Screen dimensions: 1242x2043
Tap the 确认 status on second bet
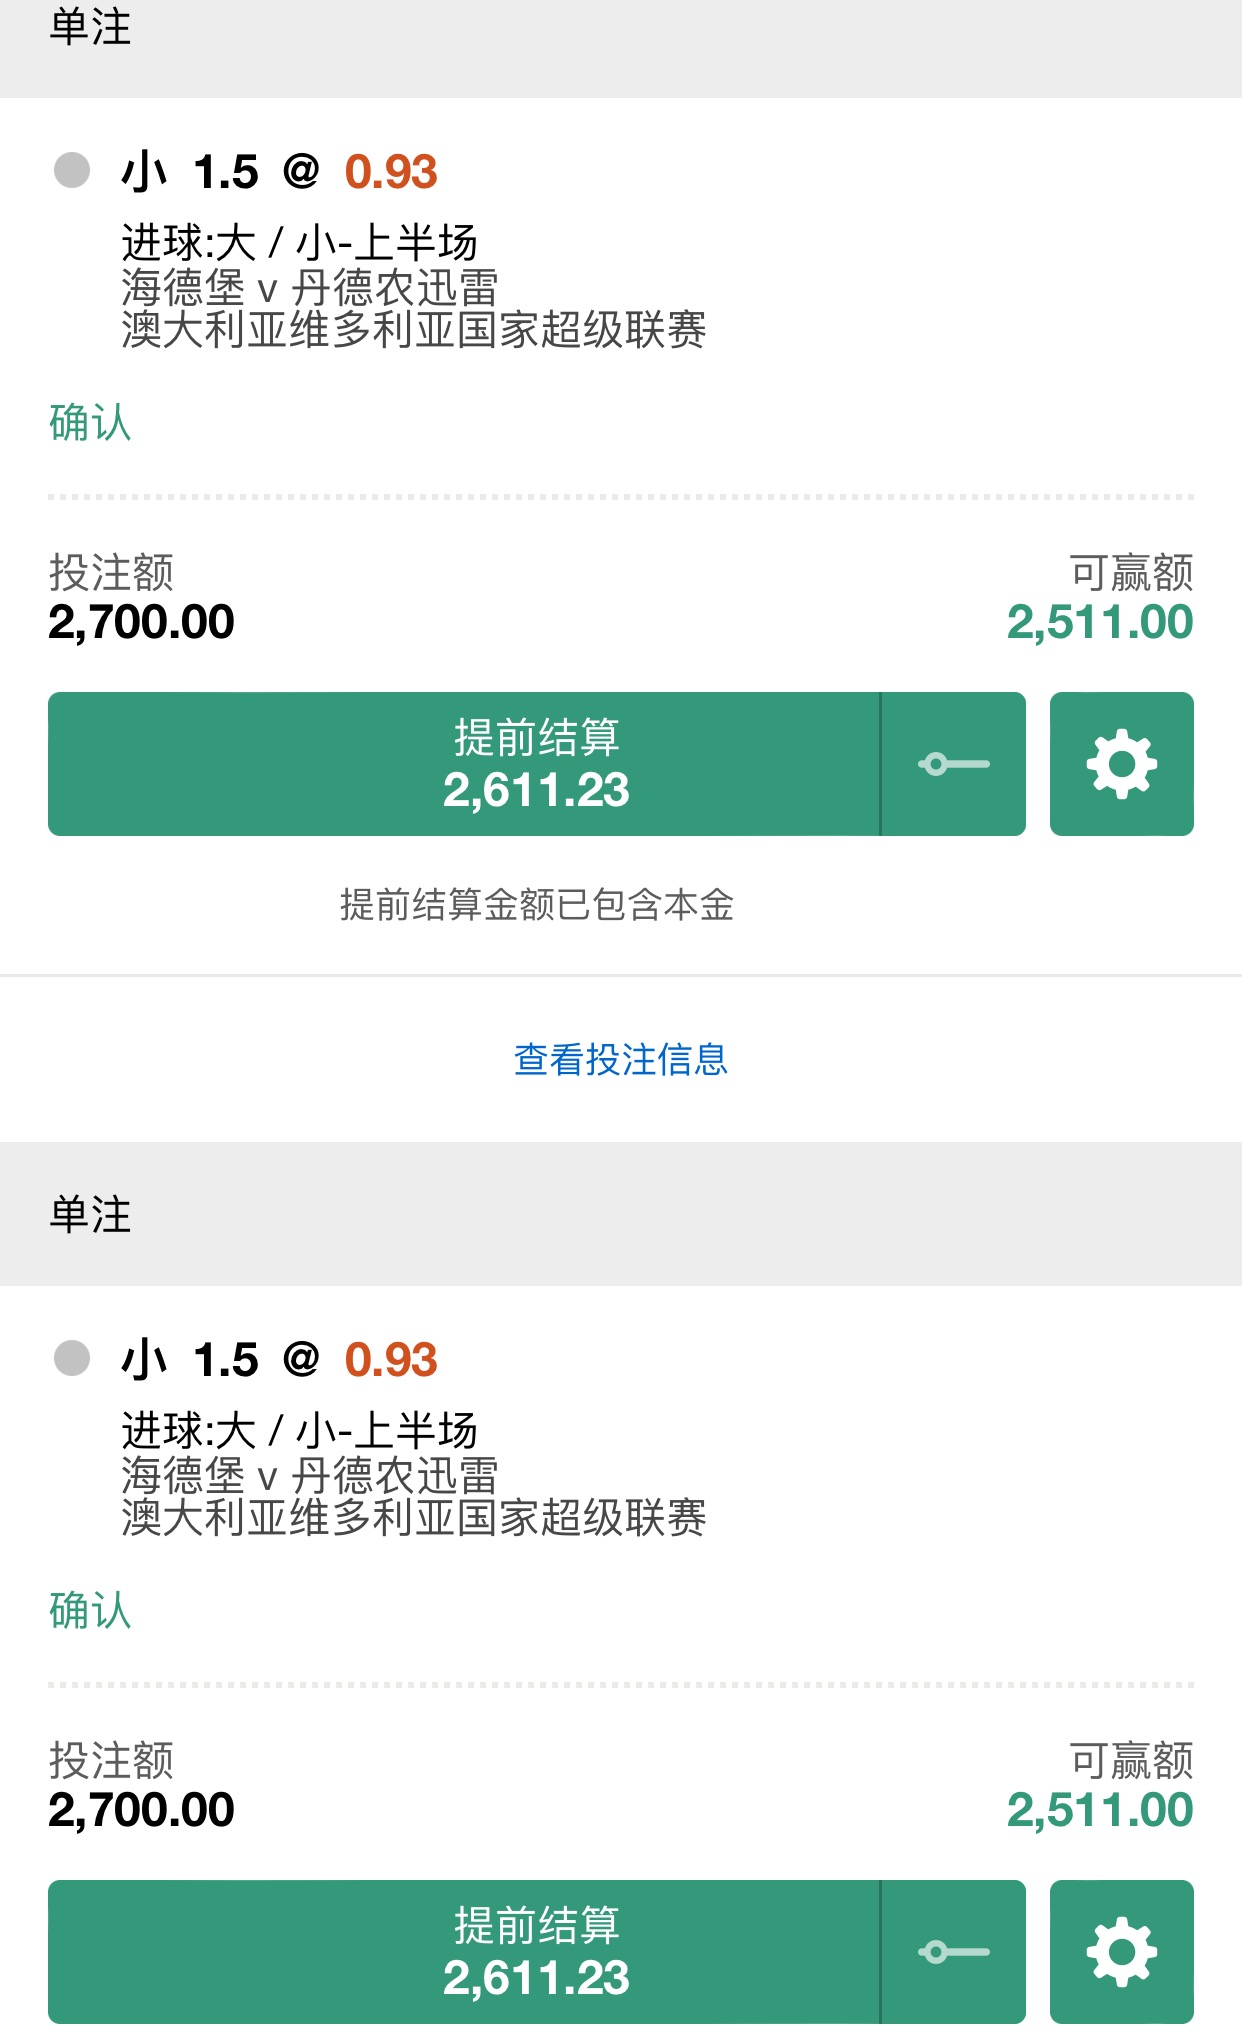(x=90, y=1610)
